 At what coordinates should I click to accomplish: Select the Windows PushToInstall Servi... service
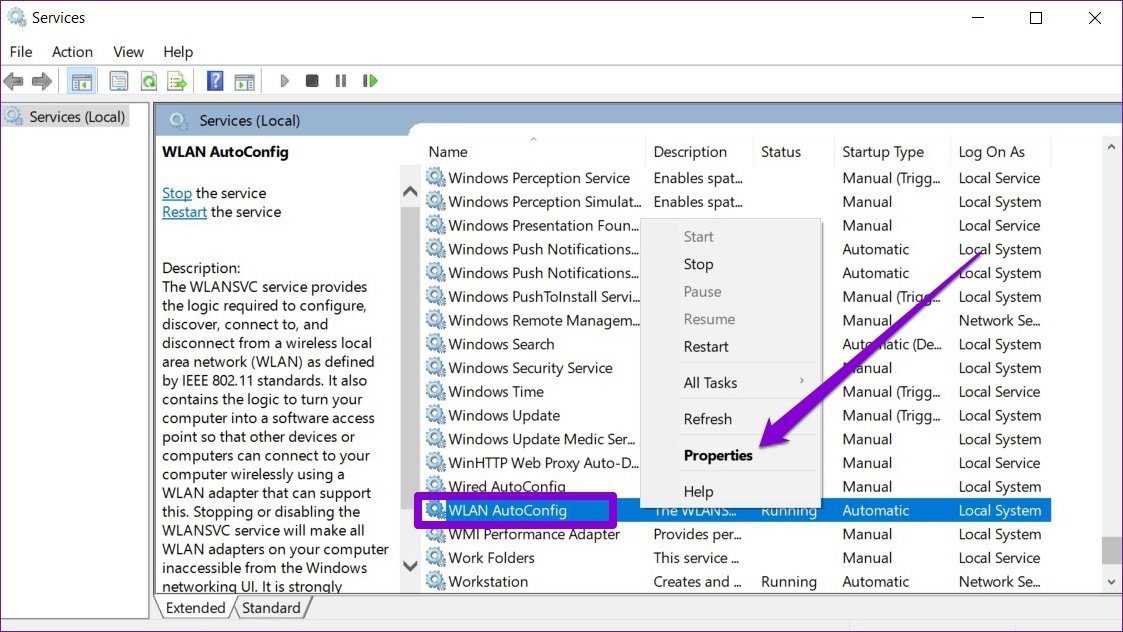pyautogui.click(x=544, y=297)
